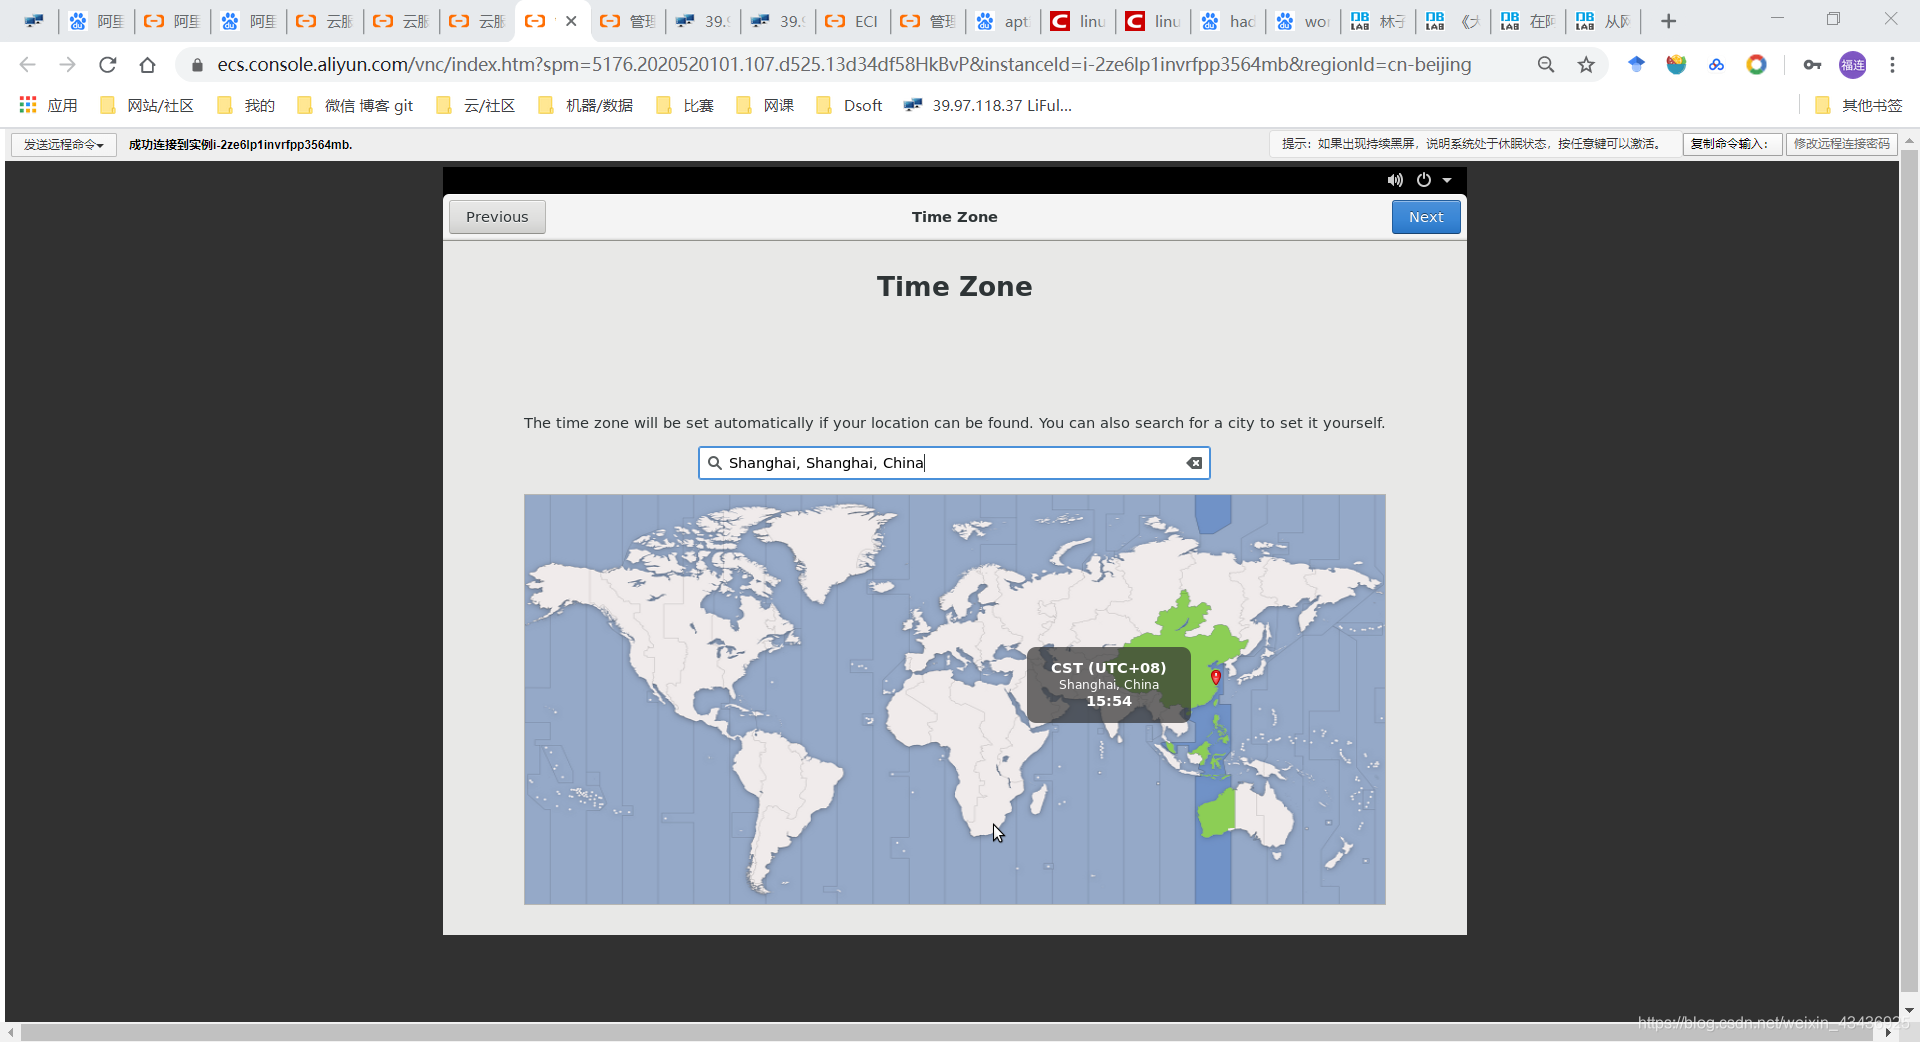Open the status dropdown arrow next to the power icon
Viewport: 1920px width, 1042px height.
point(1447,180)
